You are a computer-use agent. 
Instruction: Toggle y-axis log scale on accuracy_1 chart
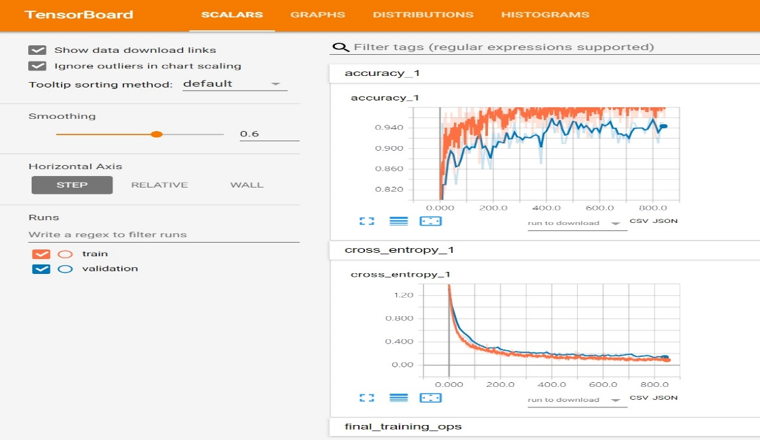point(398,222)
